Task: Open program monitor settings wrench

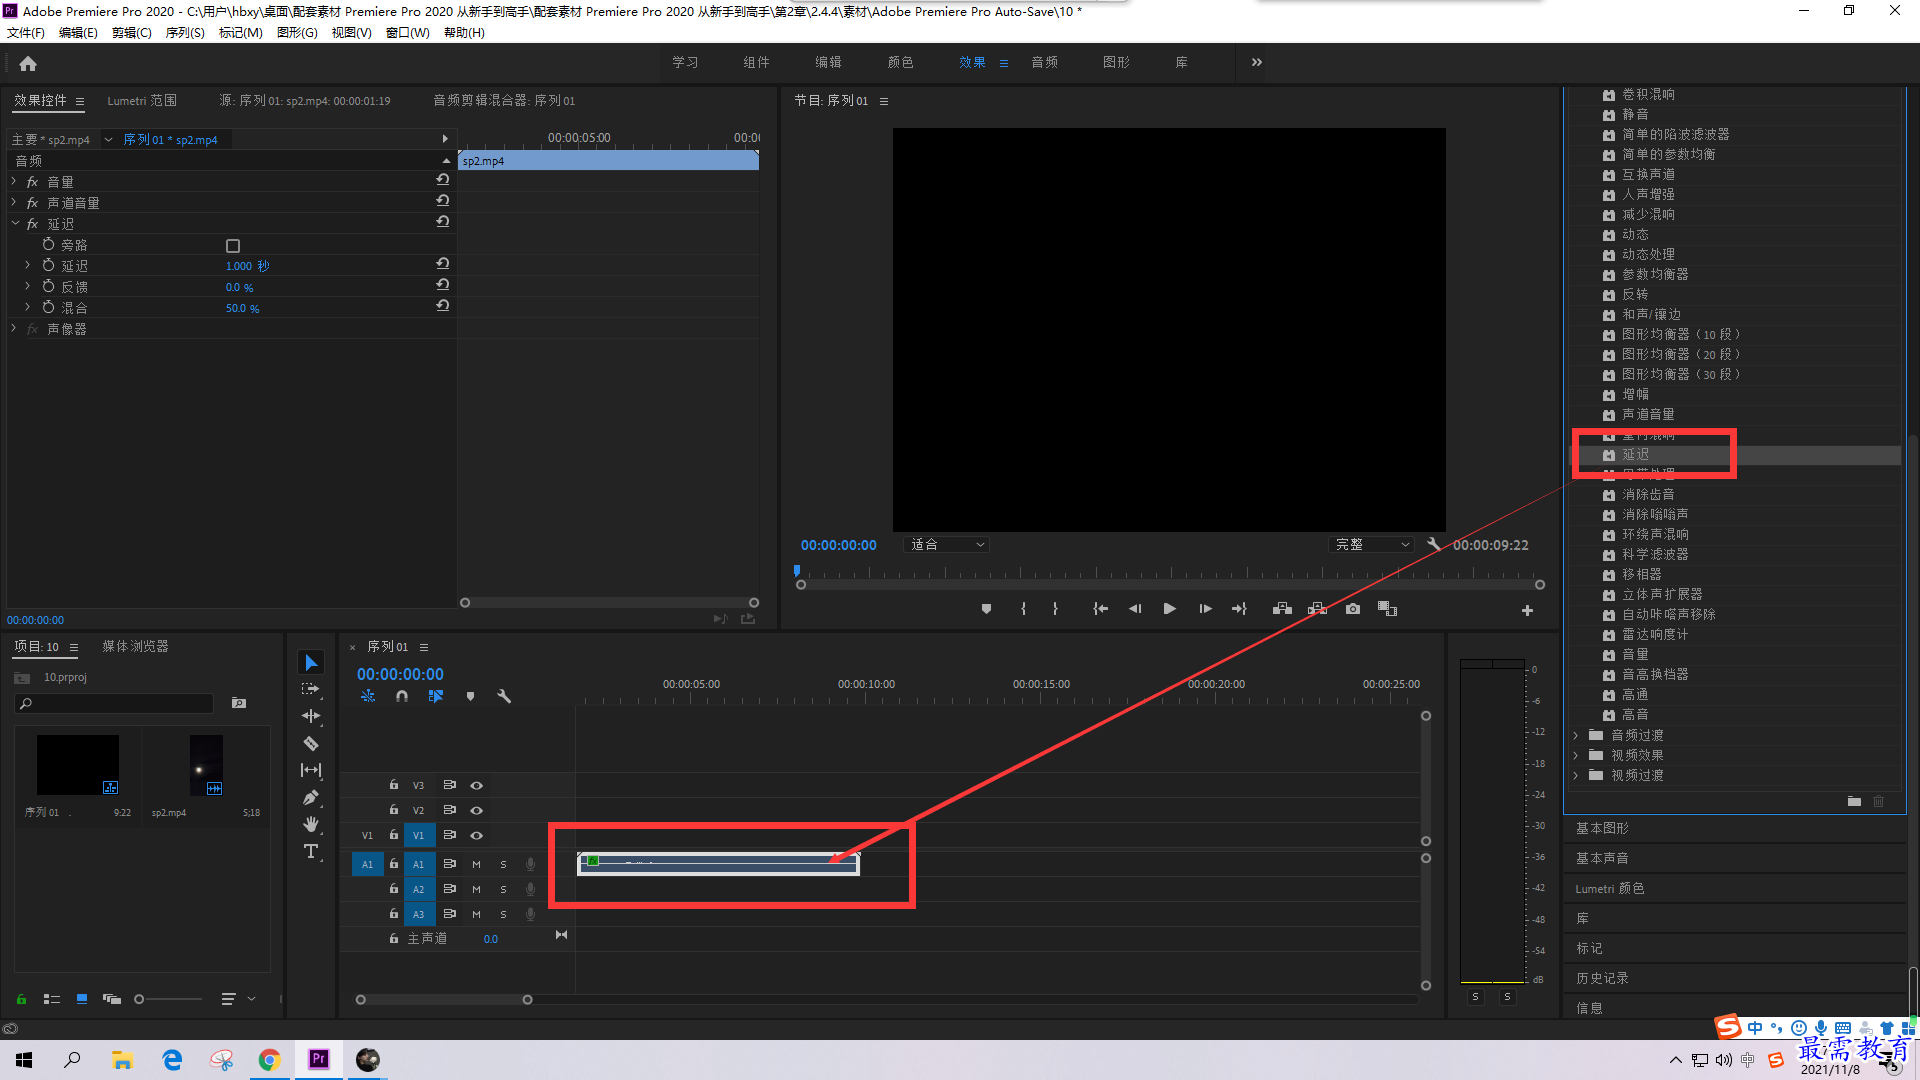Action: point(1434,544)
